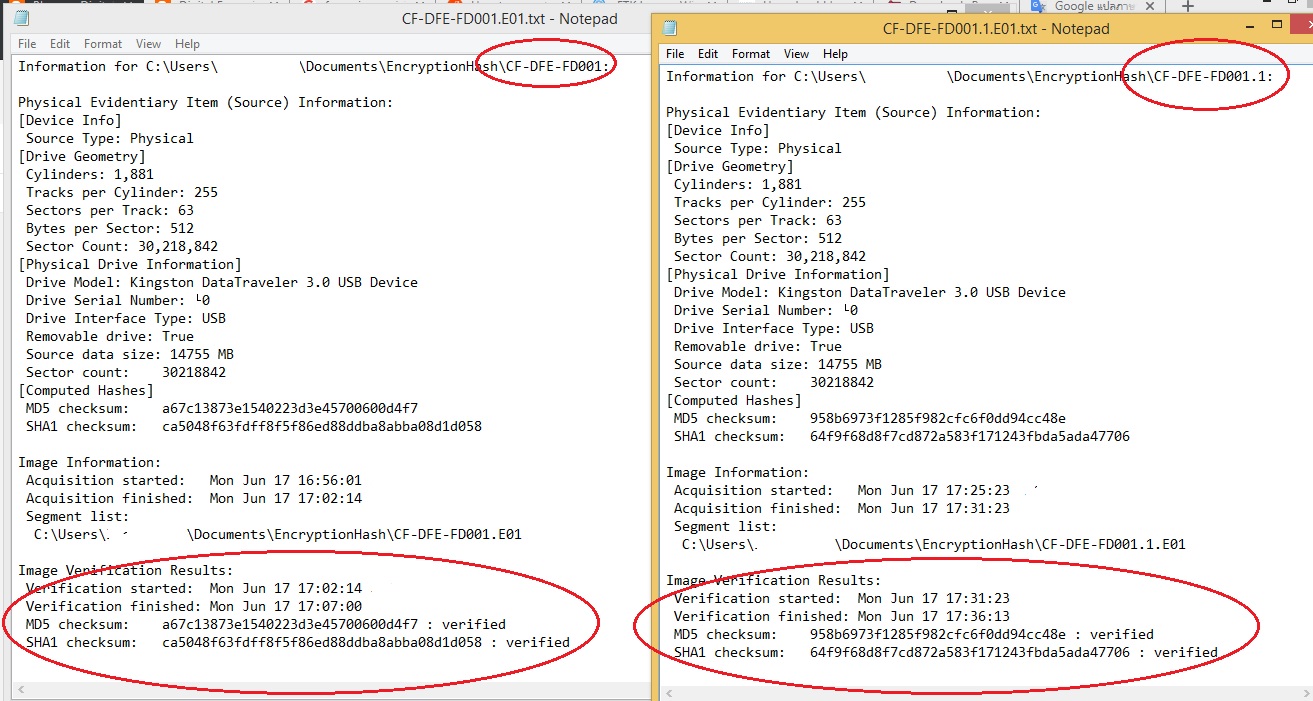
Task: Click 'Acquisition started: Mon Jun 17 17:25:23' line
Action: point(842,490)
